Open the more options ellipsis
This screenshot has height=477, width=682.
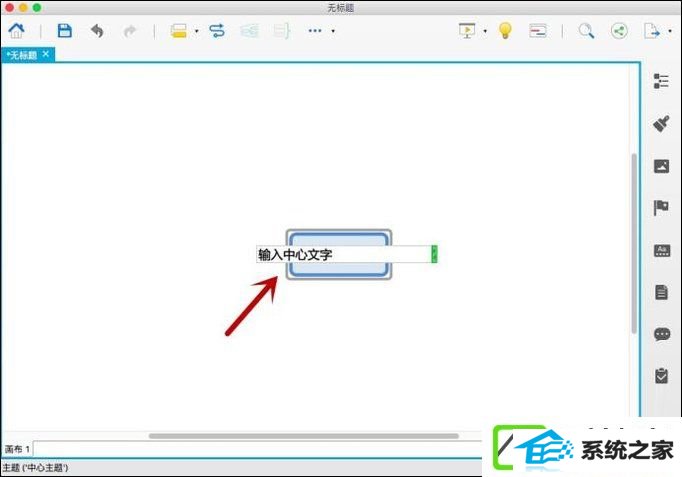point(315,31)
